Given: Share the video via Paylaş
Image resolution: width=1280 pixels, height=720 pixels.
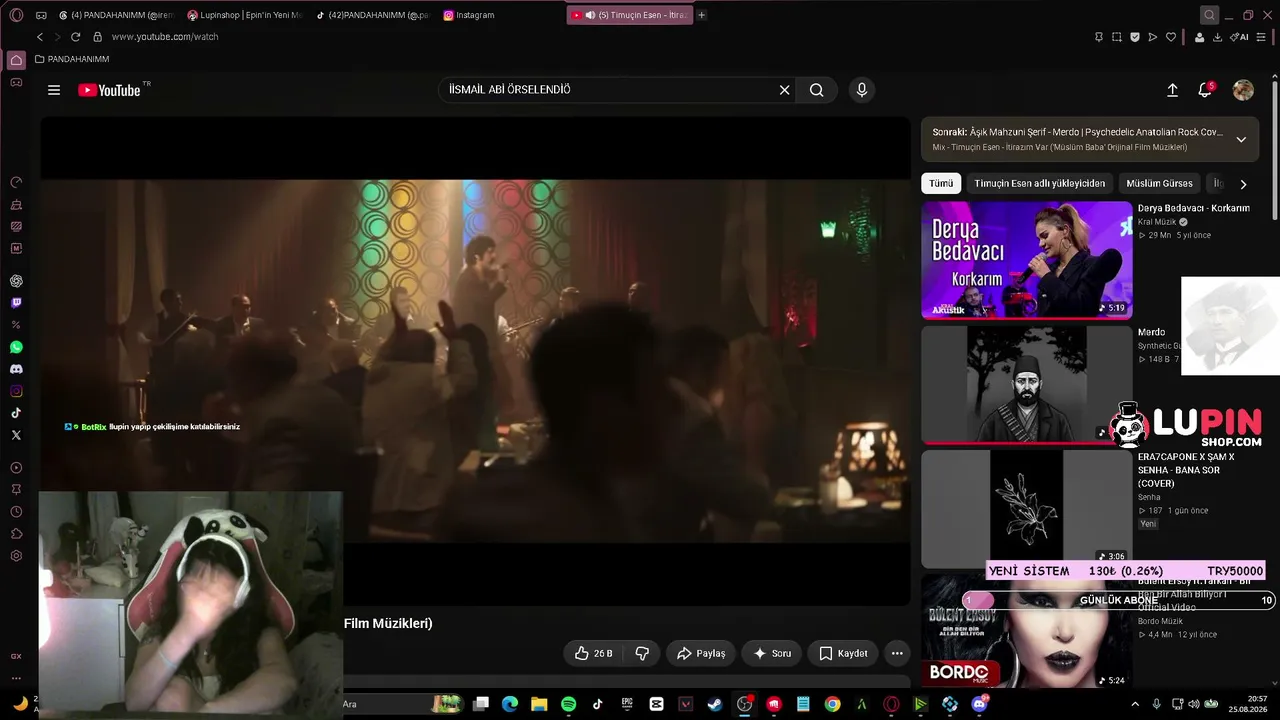Looking at the screenshot, I should (x=701, y=653).
